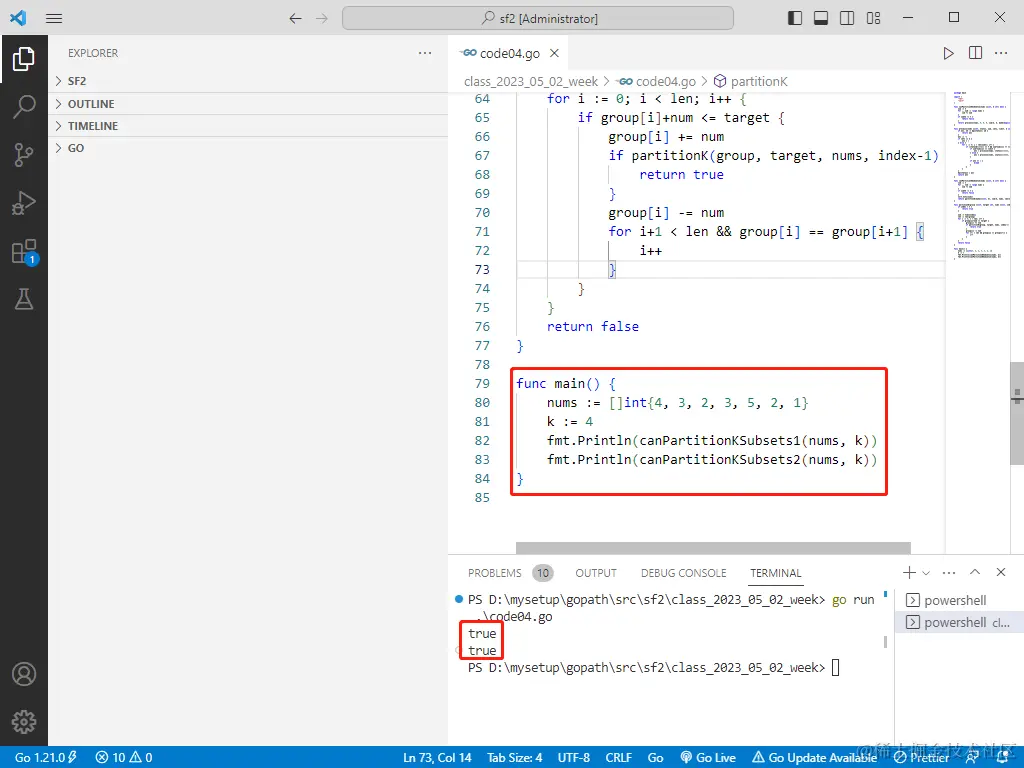Toggle the primary side bar

click(x=795, y=18)
